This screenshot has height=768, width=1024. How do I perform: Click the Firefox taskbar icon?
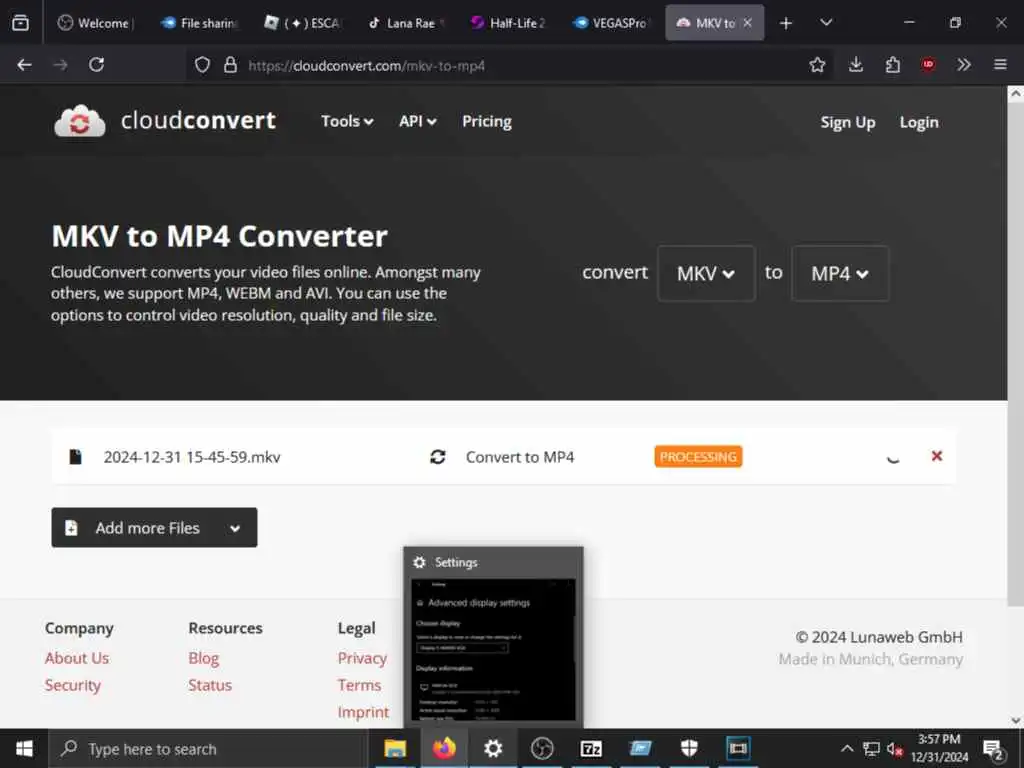(444, 748)
